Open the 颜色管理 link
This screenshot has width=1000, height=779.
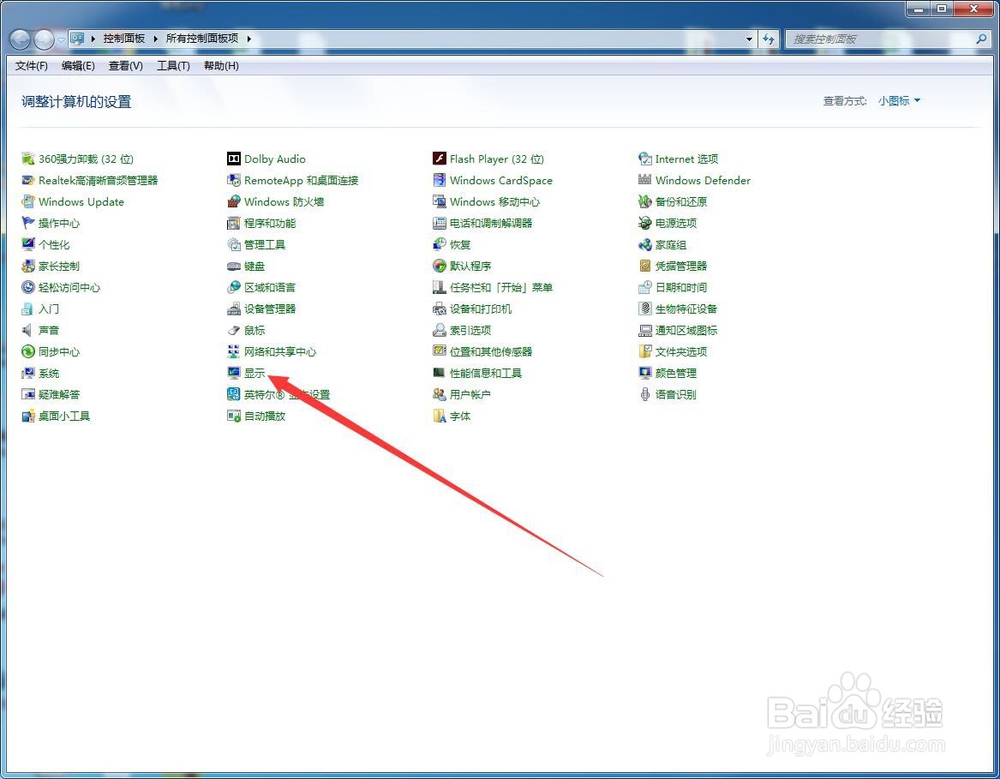point(676,373)
